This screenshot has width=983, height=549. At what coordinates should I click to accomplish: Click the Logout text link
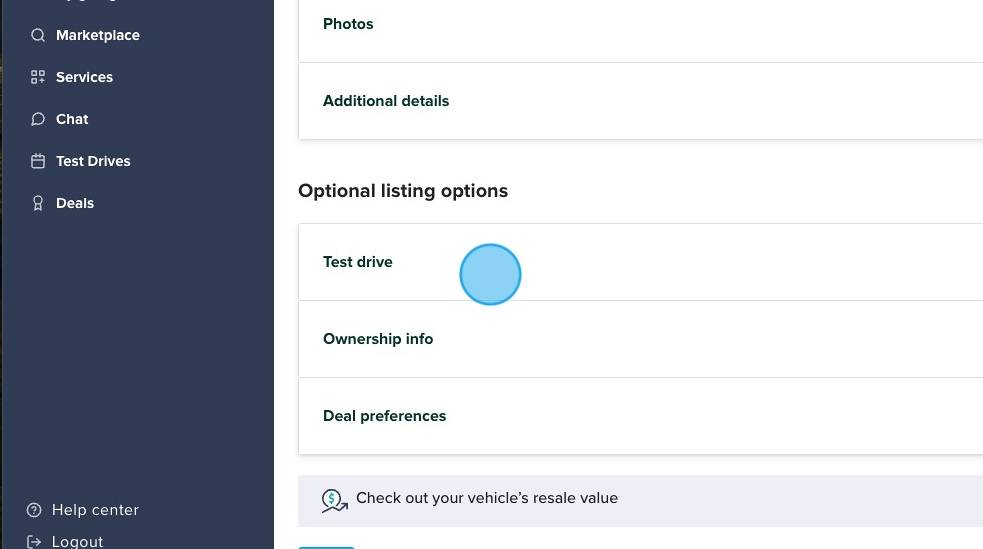tap(77, 541)
